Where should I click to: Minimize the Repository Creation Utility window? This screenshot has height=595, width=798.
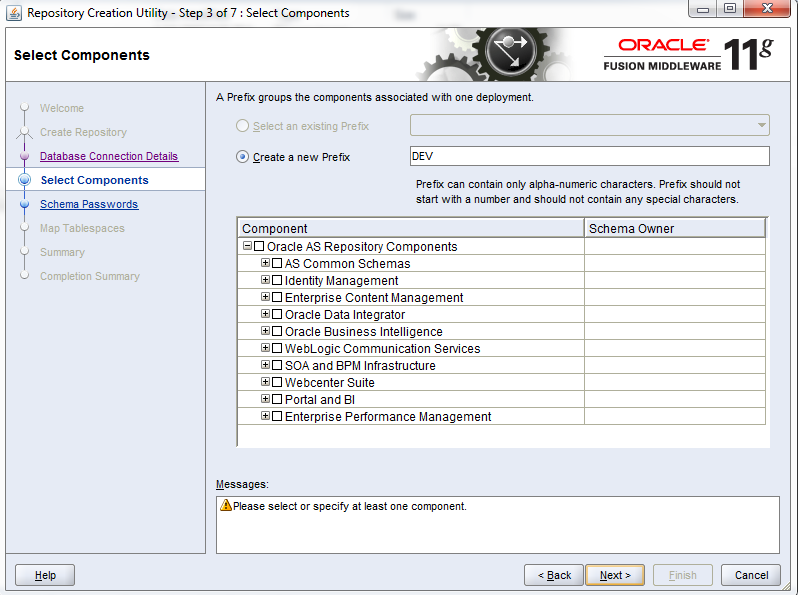click(x=703, y=9)
